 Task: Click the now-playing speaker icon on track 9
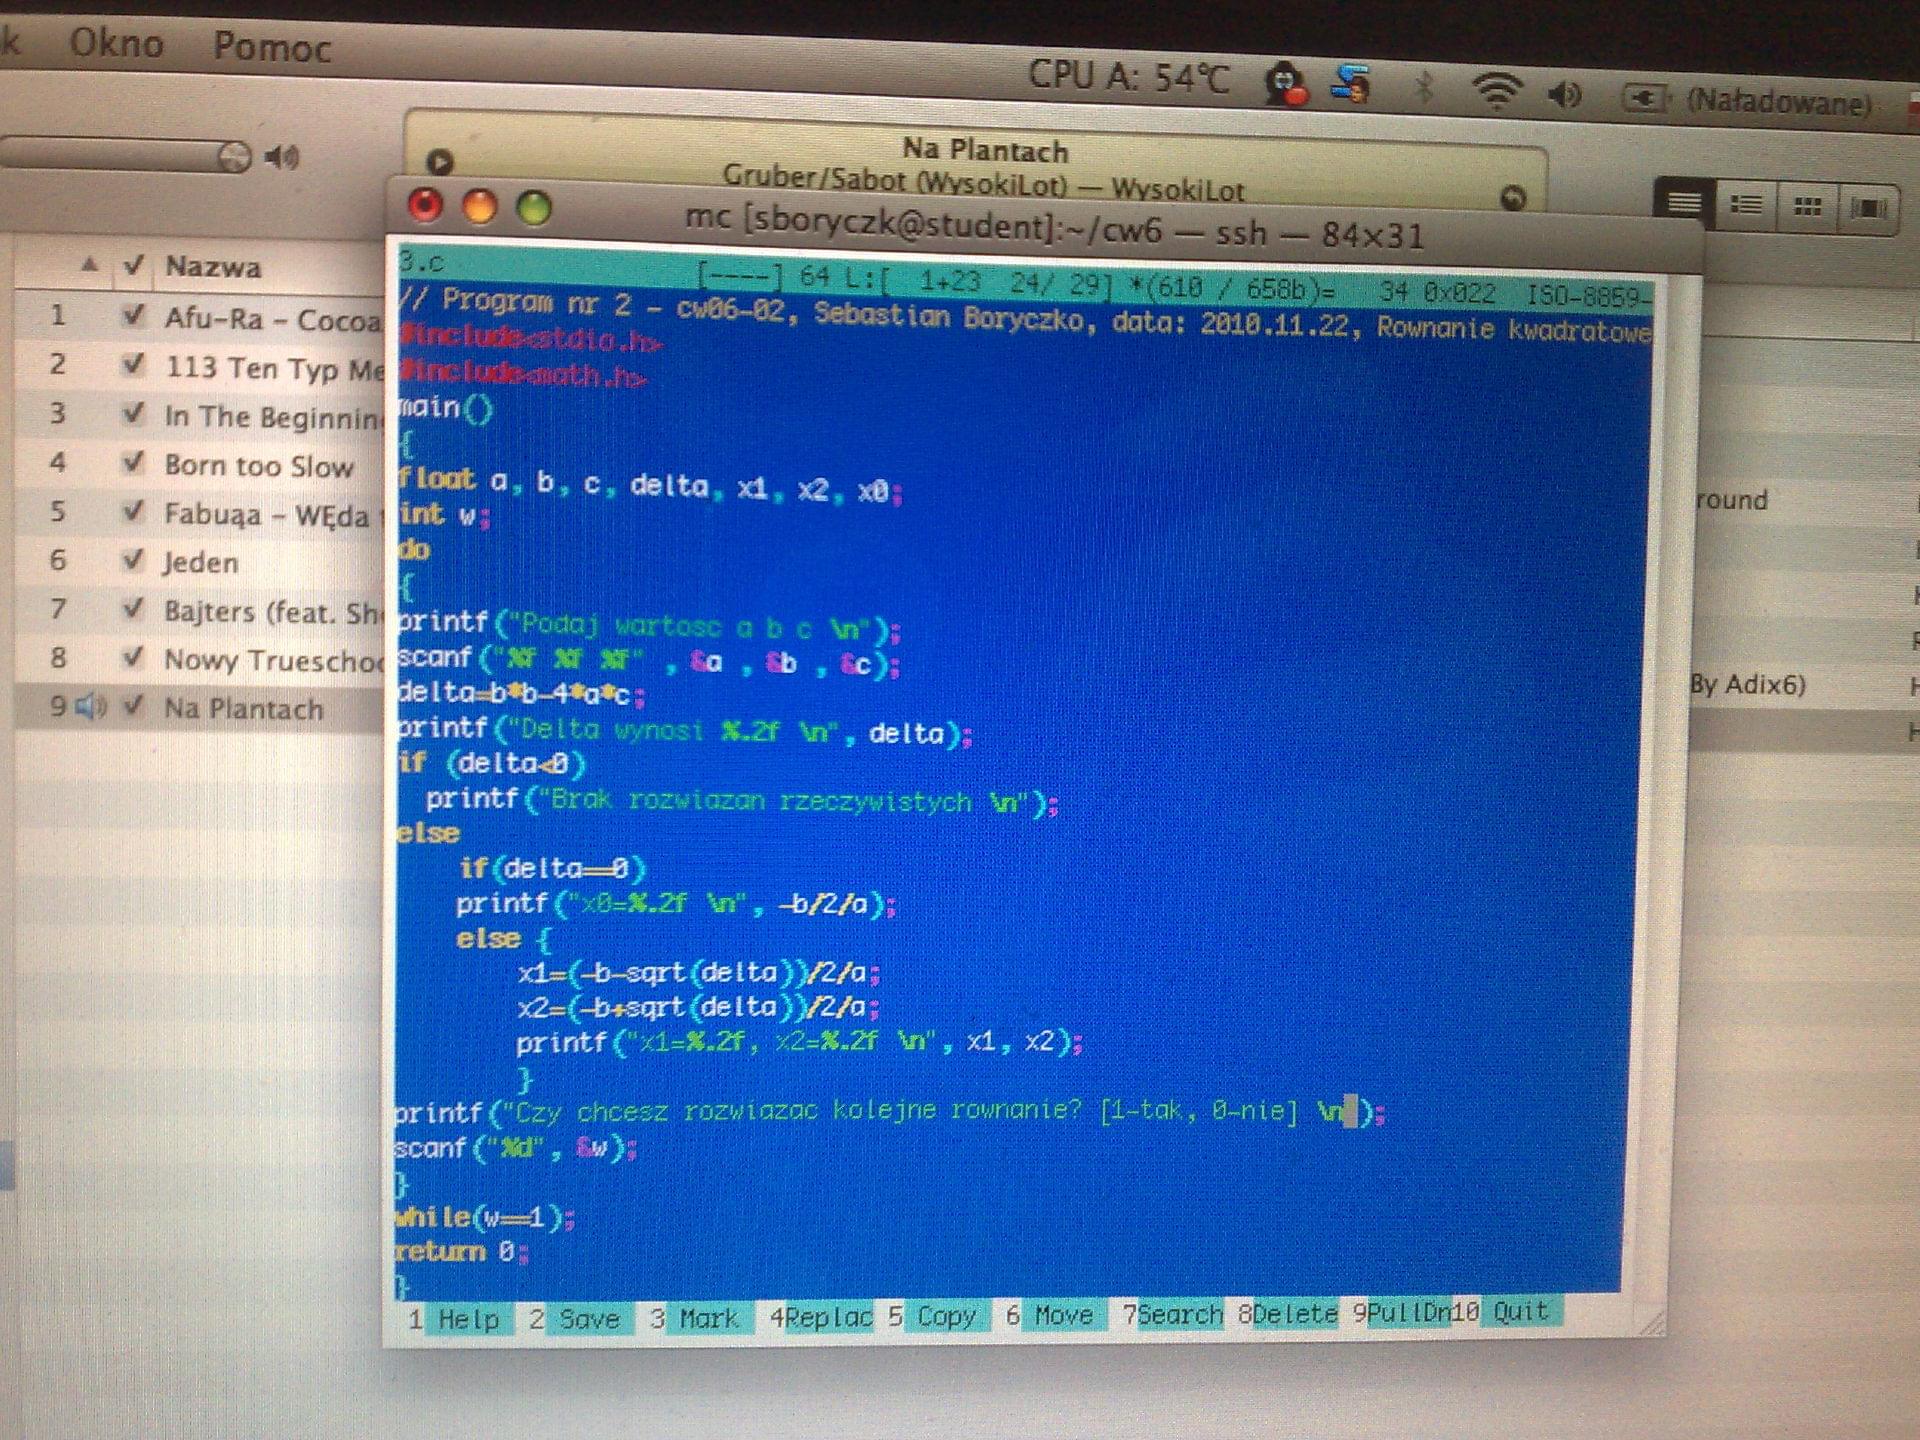(x=91, y=707)
